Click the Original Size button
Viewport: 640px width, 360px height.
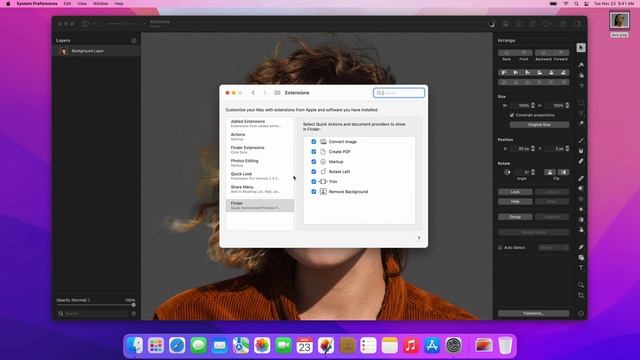(539, 124)
